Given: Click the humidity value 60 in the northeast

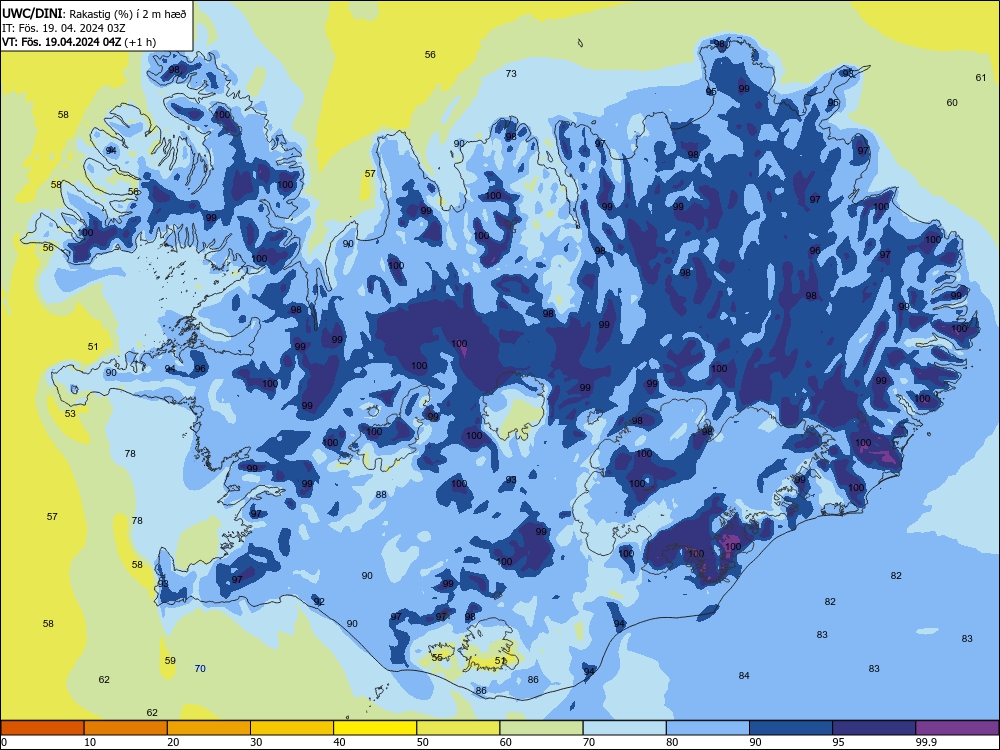Looking at the screenshot, I should click(952, 103).
